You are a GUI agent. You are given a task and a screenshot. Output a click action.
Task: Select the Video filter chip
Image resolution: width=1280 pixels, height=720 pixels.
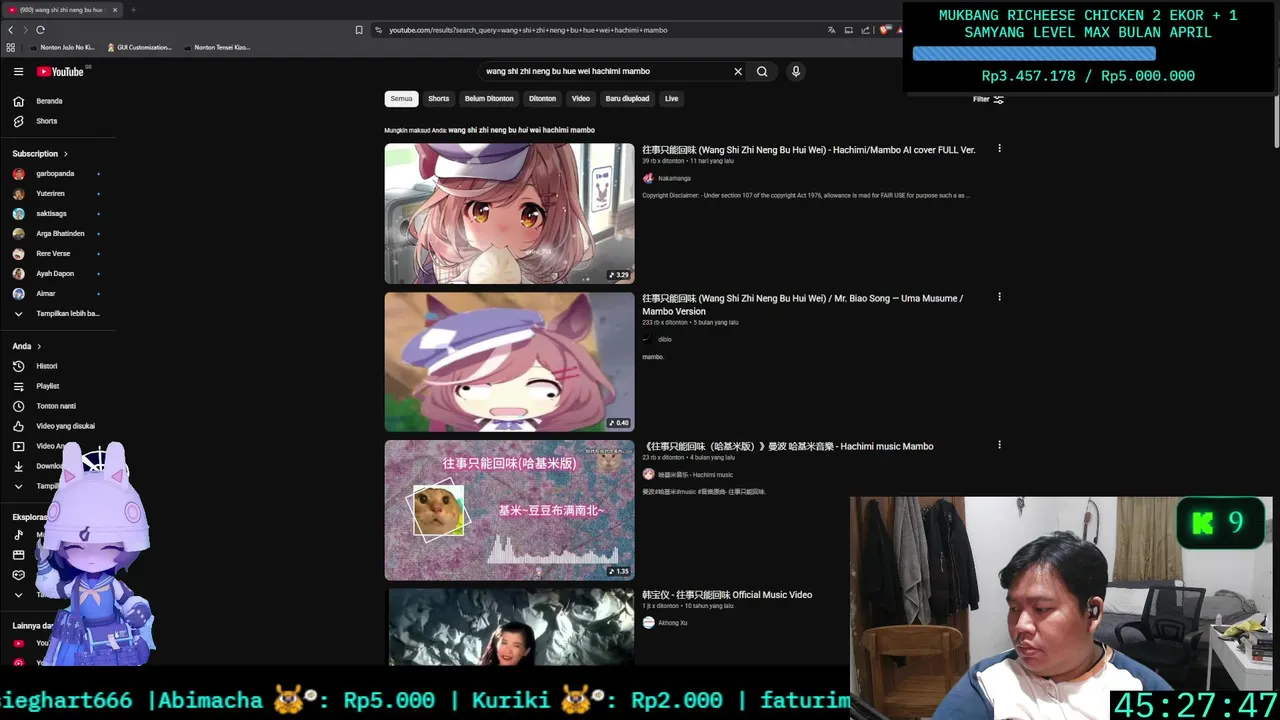point(581,99)
